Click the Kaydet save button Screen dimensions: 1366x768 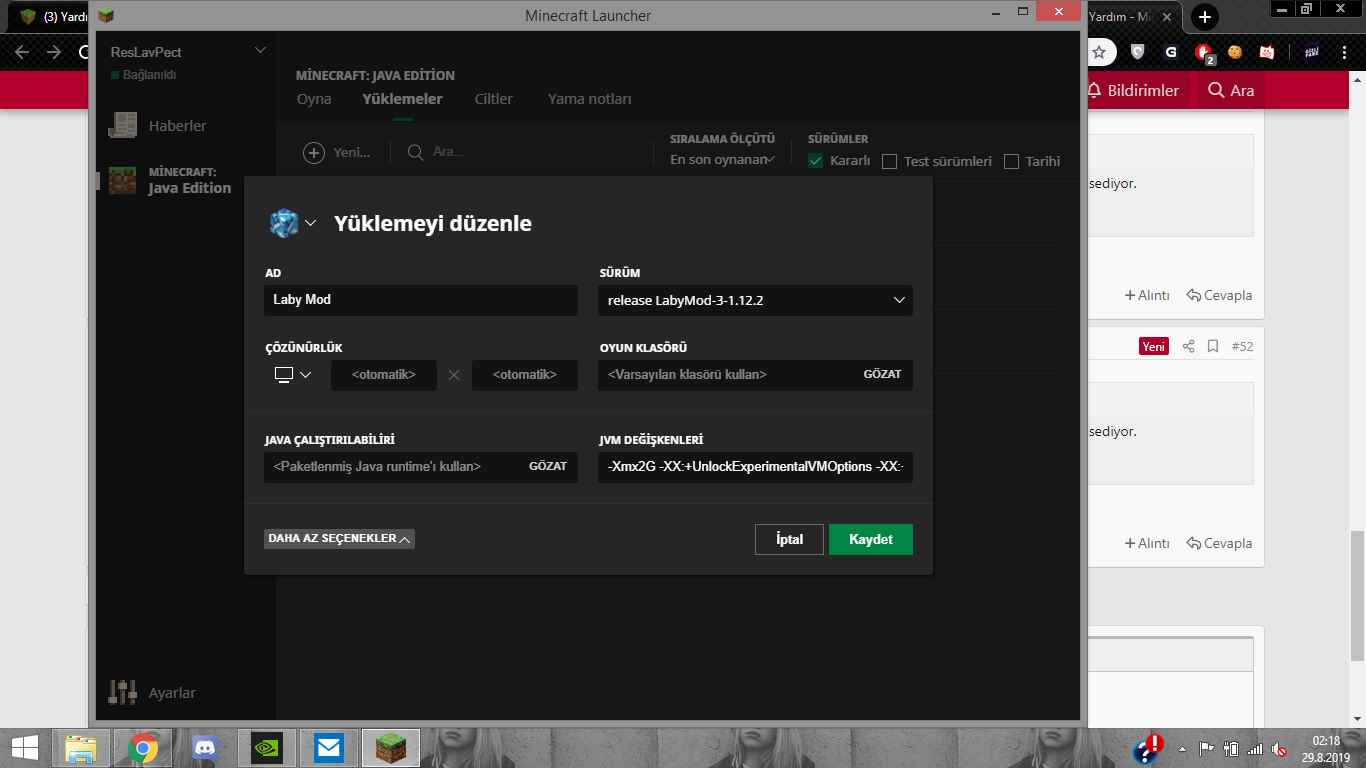coord(871,539)
